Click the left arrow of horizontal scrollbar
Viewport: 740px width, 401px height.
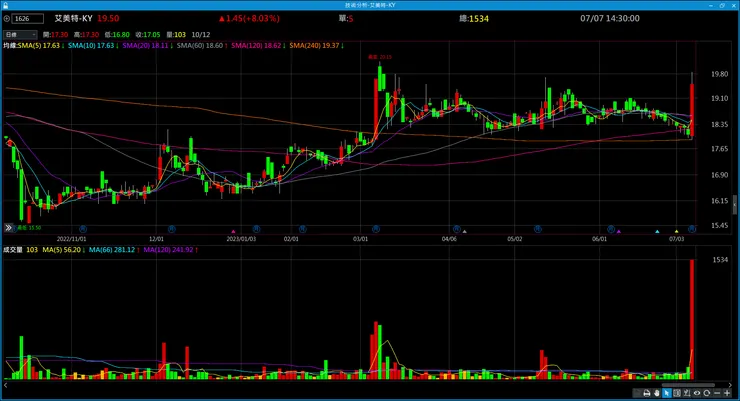click(6, 385)
